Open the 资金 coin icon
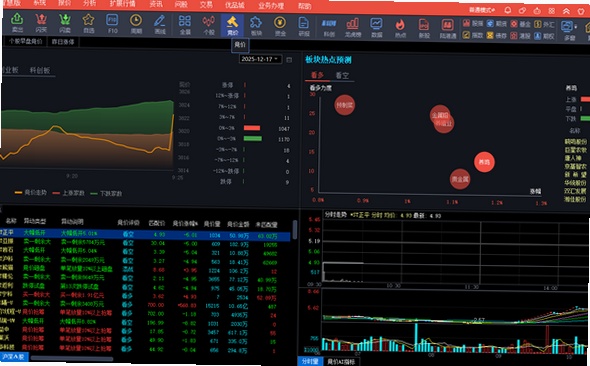590x366 pixels. 280,26
